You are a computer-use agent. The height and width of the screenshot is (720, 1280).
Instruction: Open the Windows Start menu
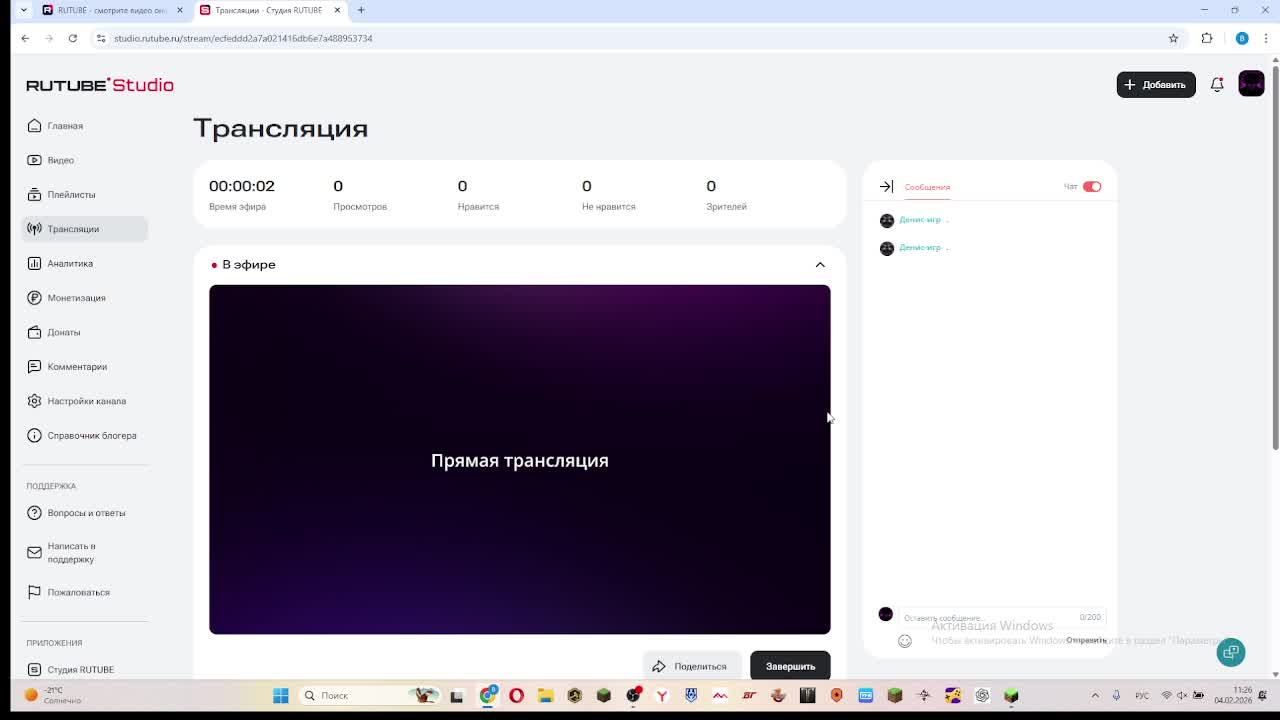click(x=281, y=695)
